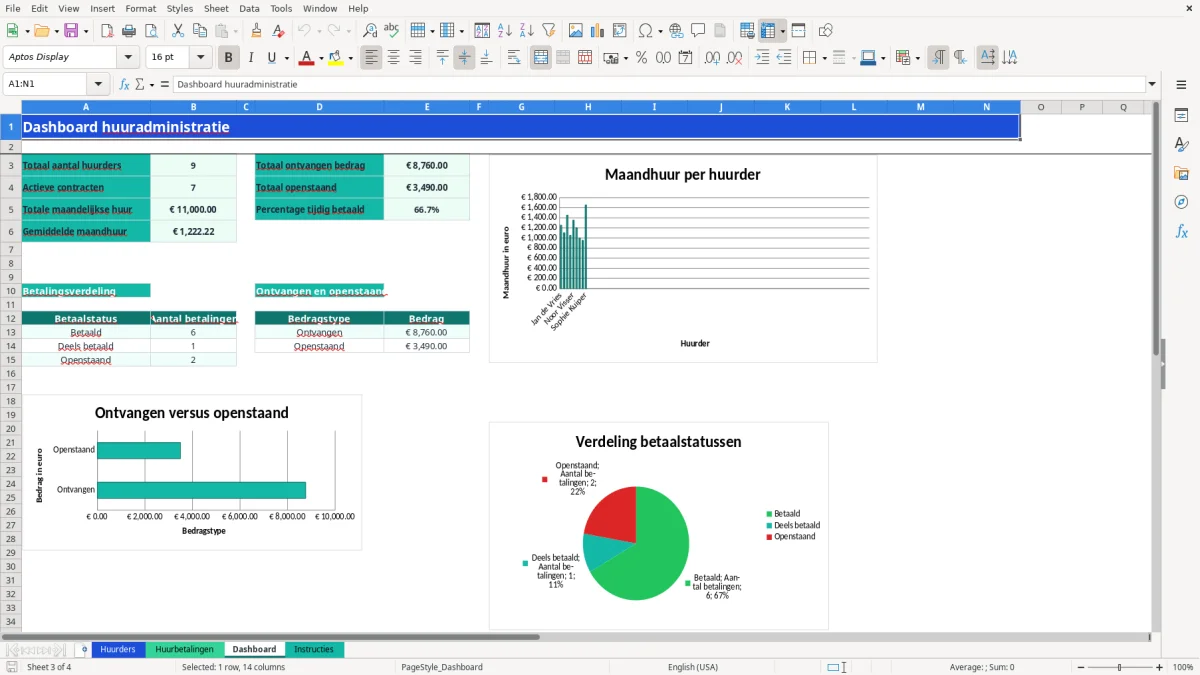Viewport: 1200px width, 675px height.
Task: Toggle Align Right
Action: pyautogui.click(x=415, y=58)
